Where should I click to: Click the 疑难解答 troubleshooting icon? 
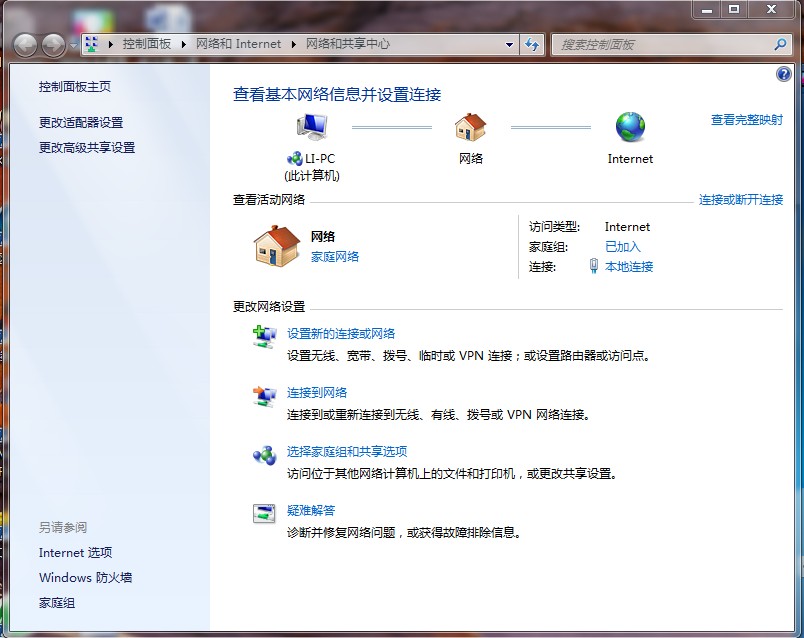(x=264, y=512)
